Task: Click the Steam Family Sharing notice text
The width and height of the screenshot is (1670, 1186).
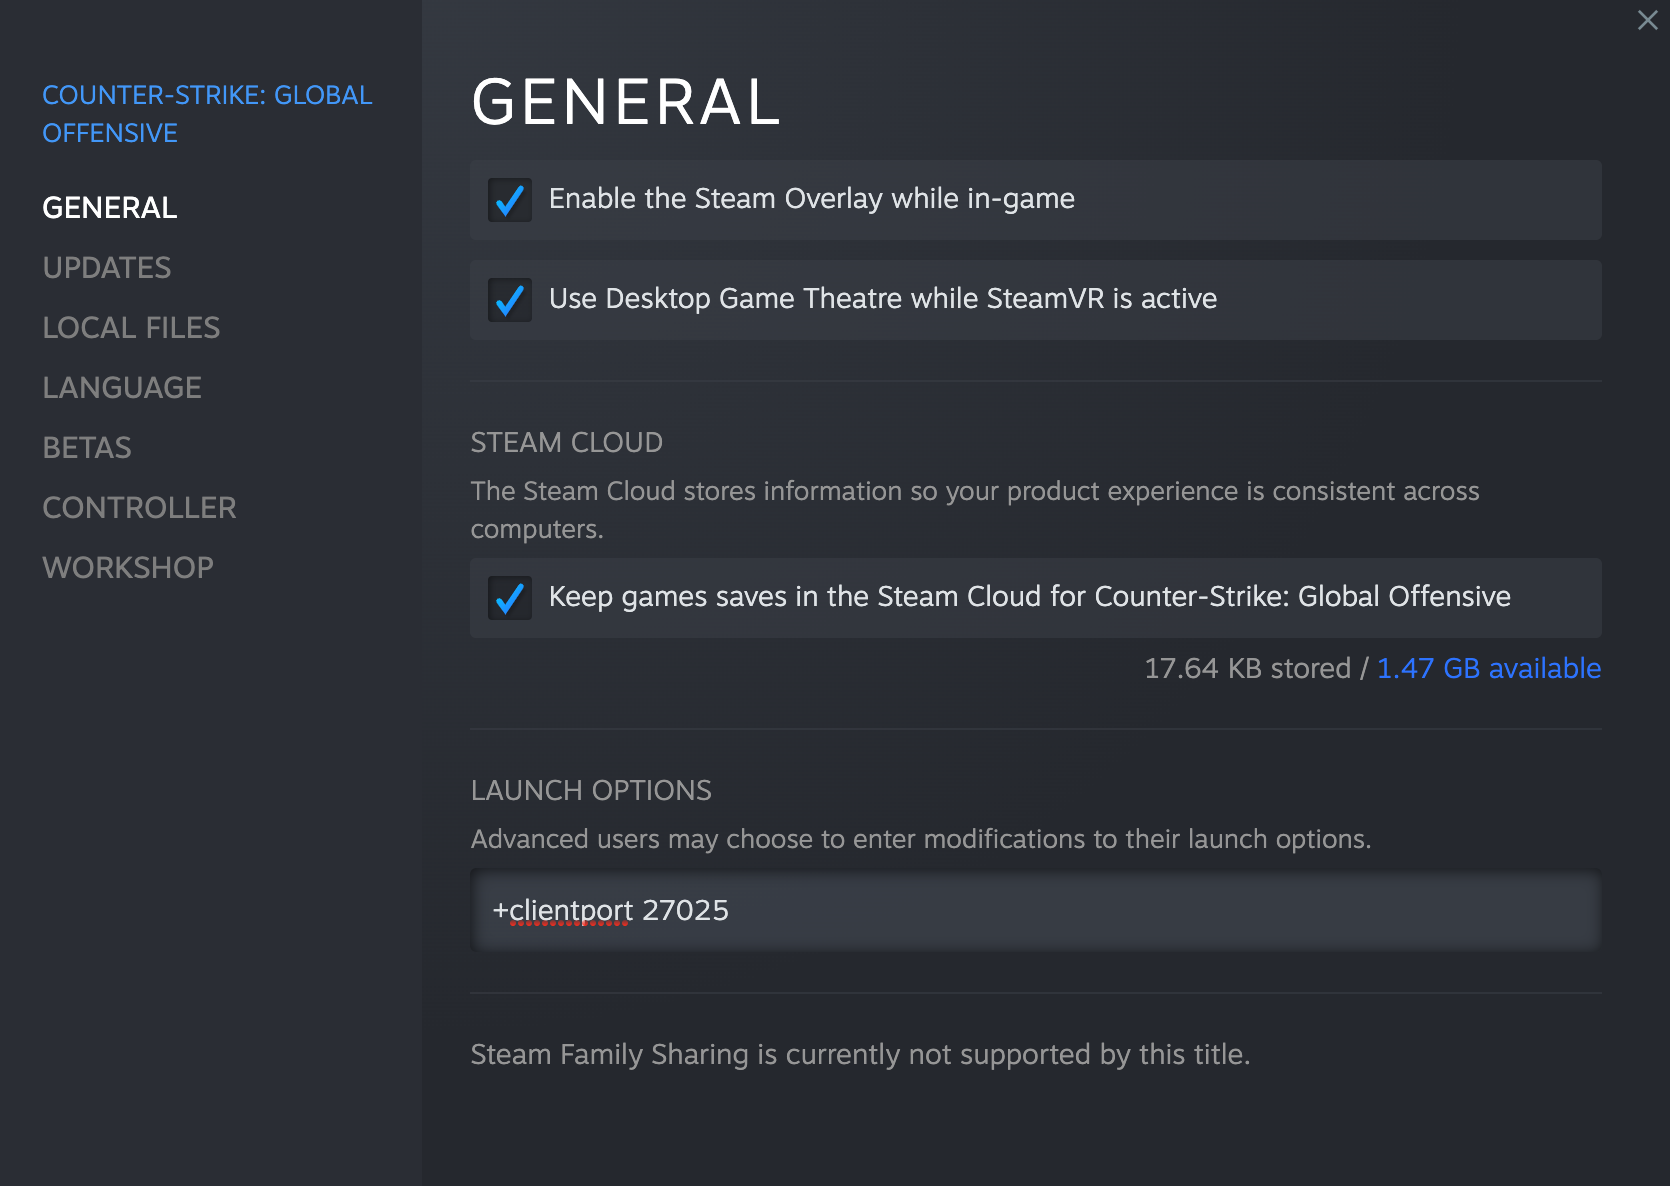Action: click(860, 1055)
